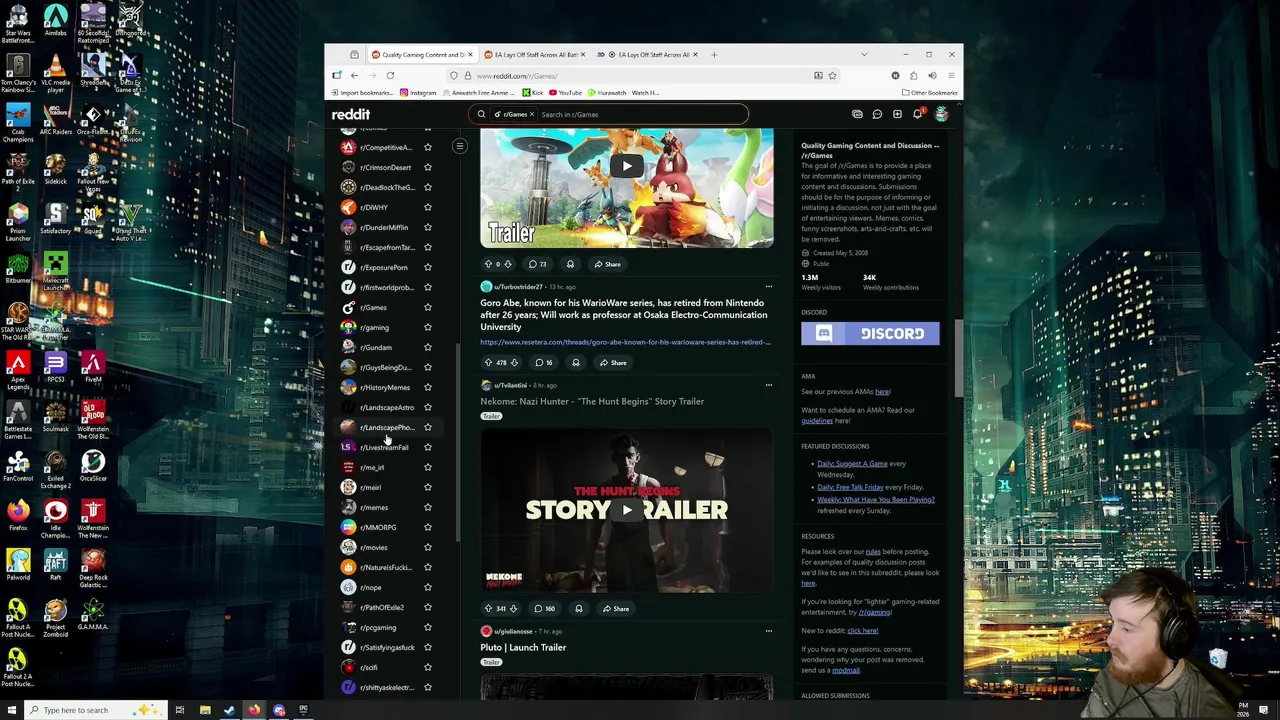1280x720 pixels.
Task: Award the Goro Abe post
Action: point(575,363)
